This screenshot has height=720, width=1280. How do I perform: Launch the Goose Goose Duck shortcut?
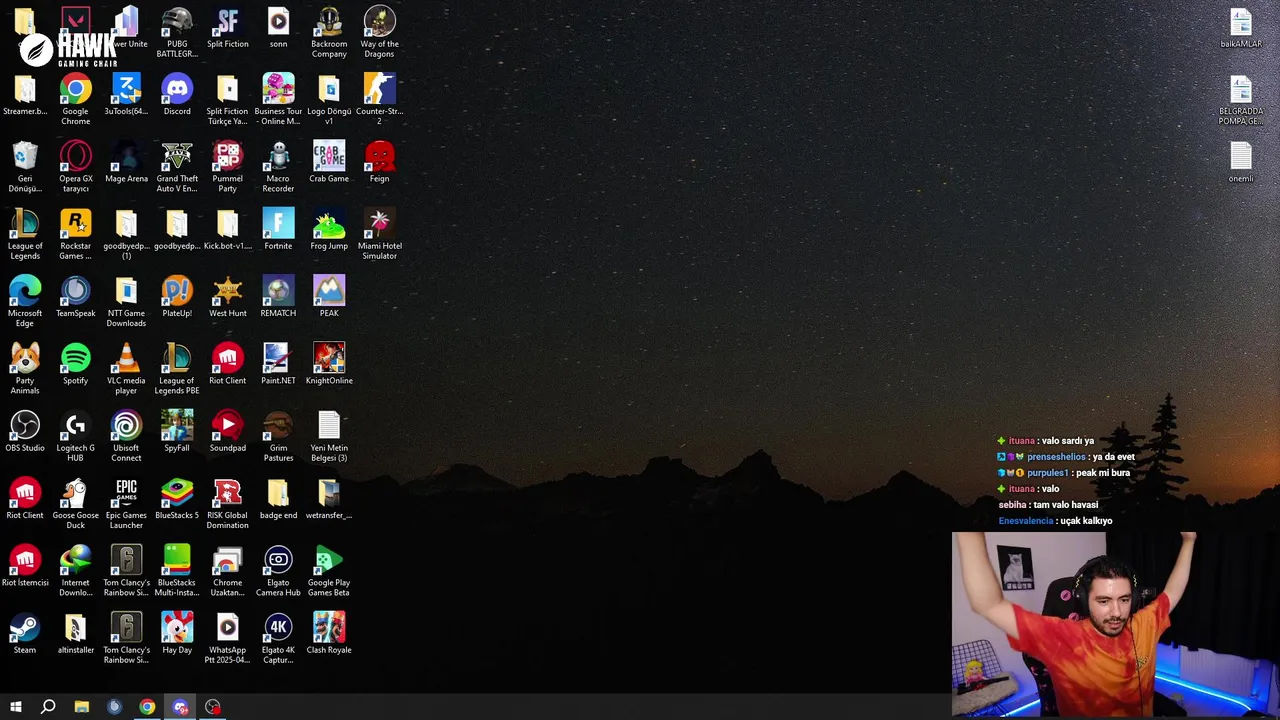pyautogui.click(x=75, y=493)
